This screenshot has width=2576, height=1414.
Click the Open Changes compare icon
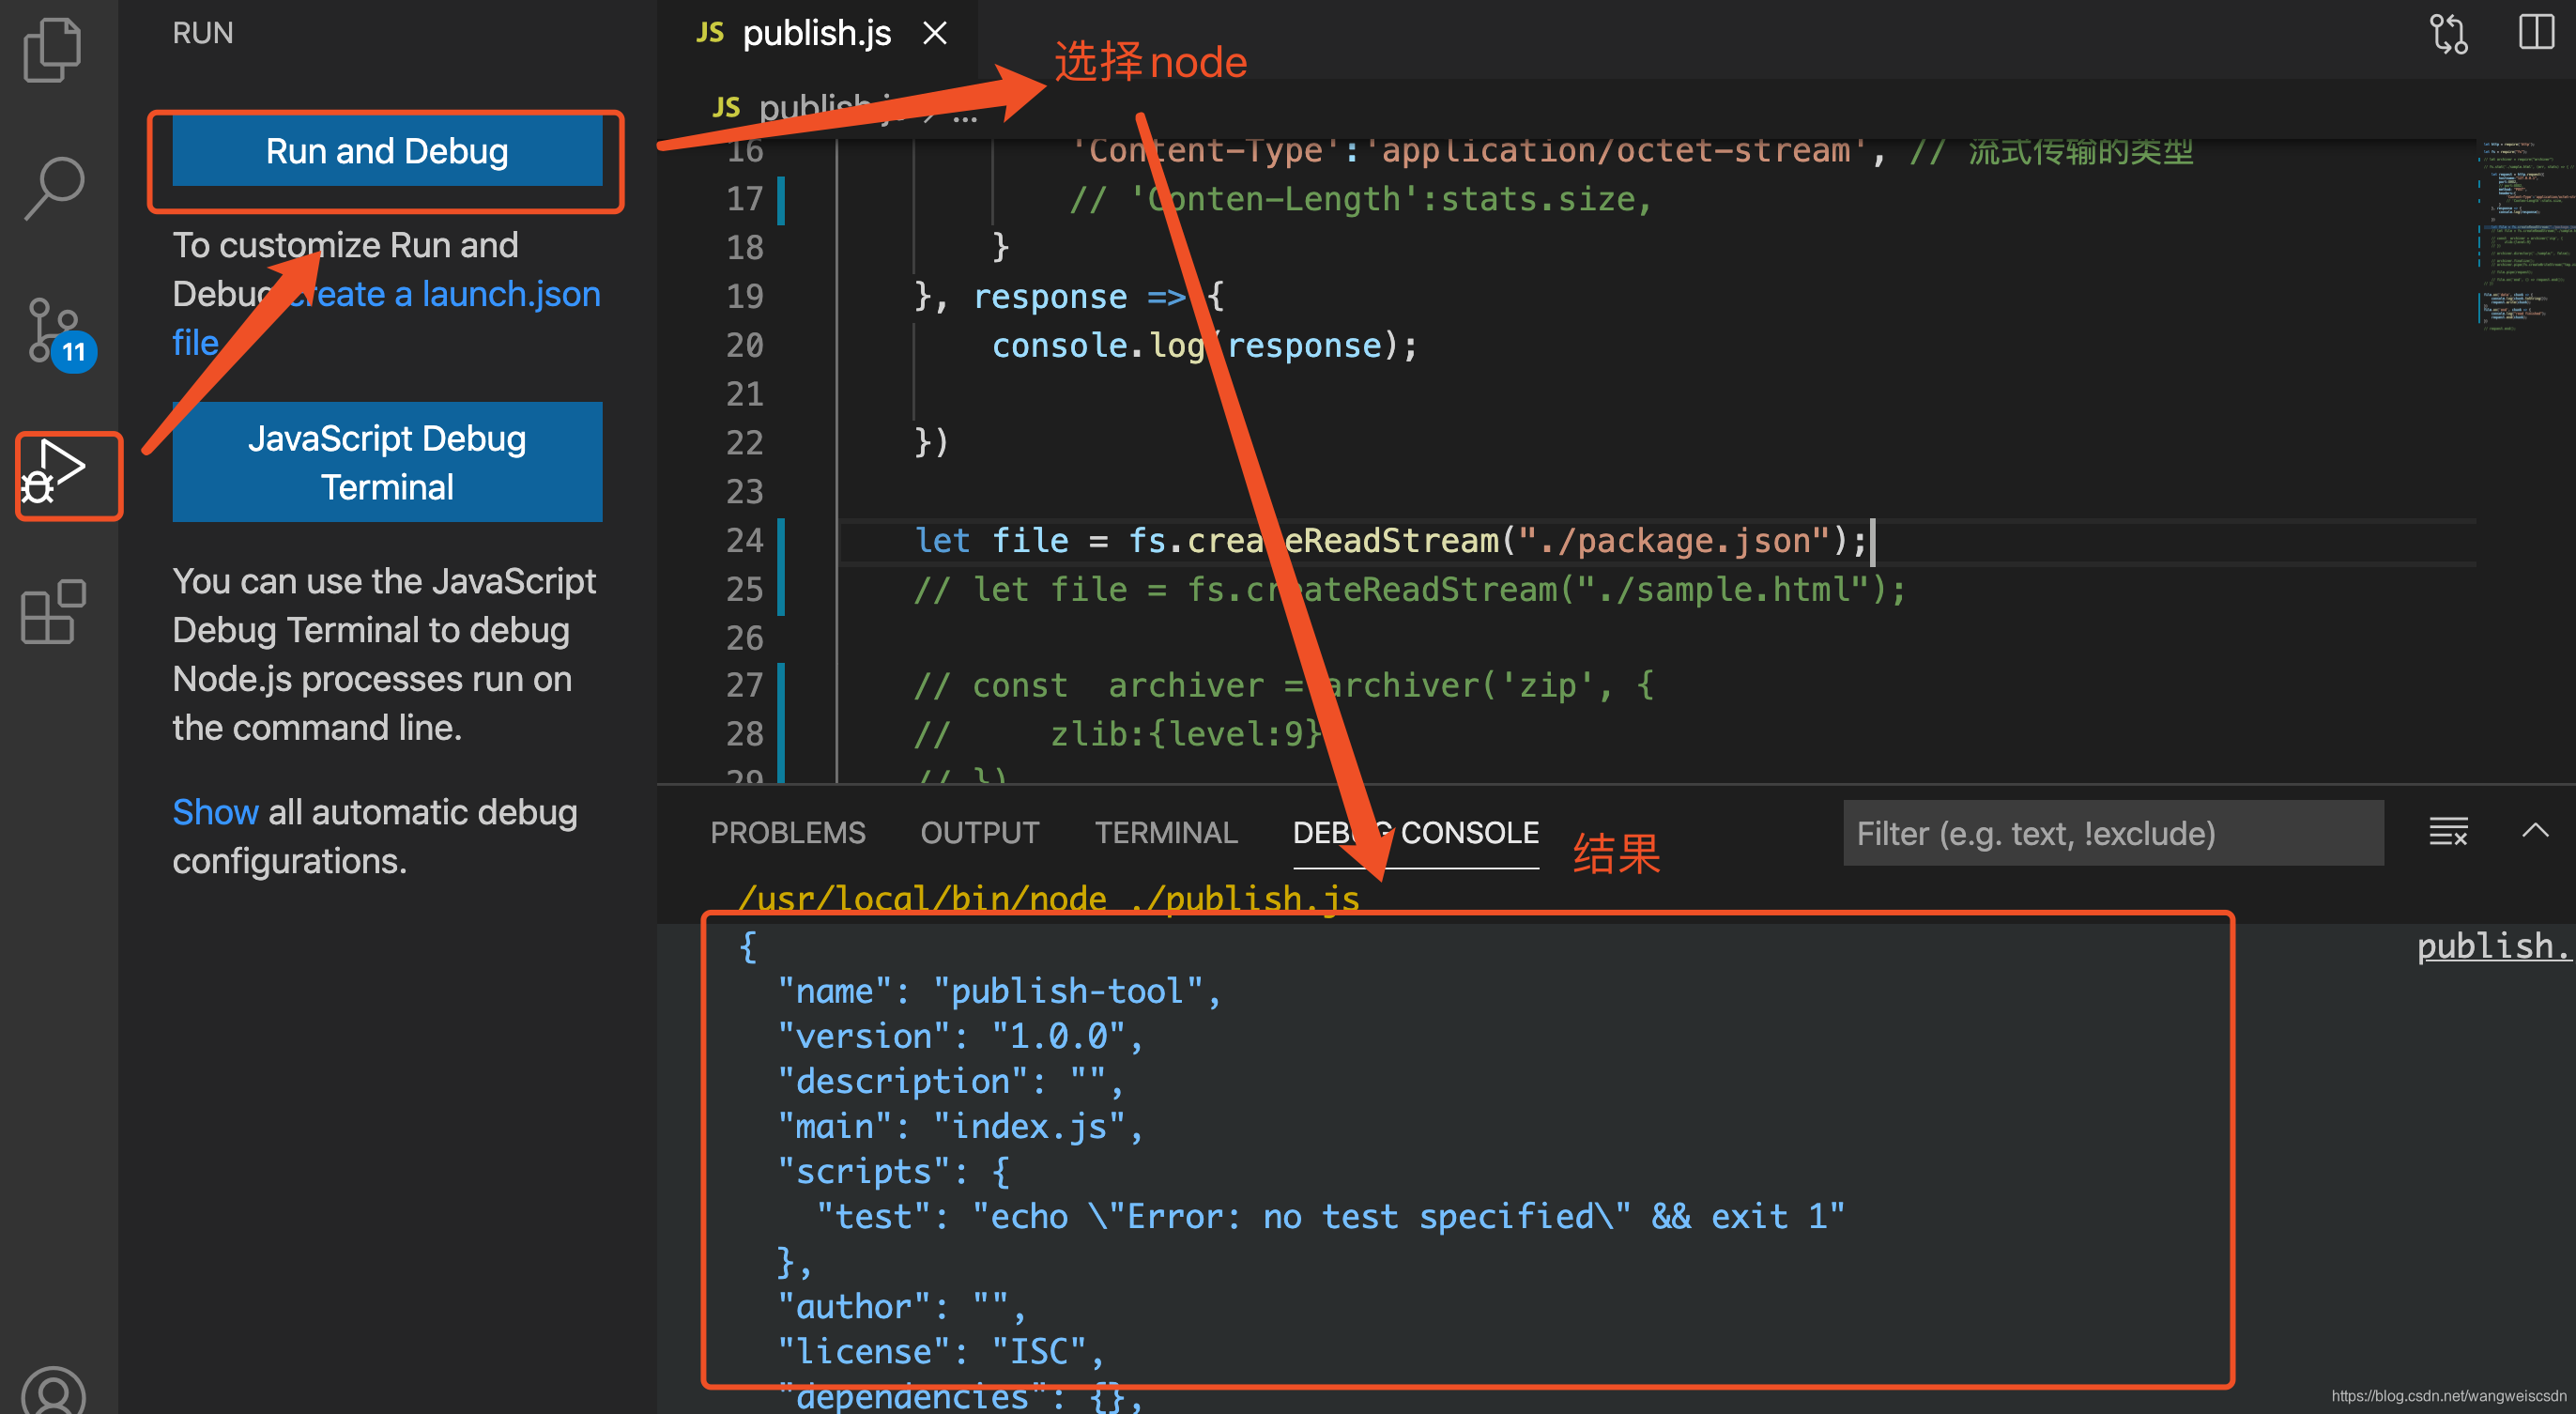pos(2449,33)
